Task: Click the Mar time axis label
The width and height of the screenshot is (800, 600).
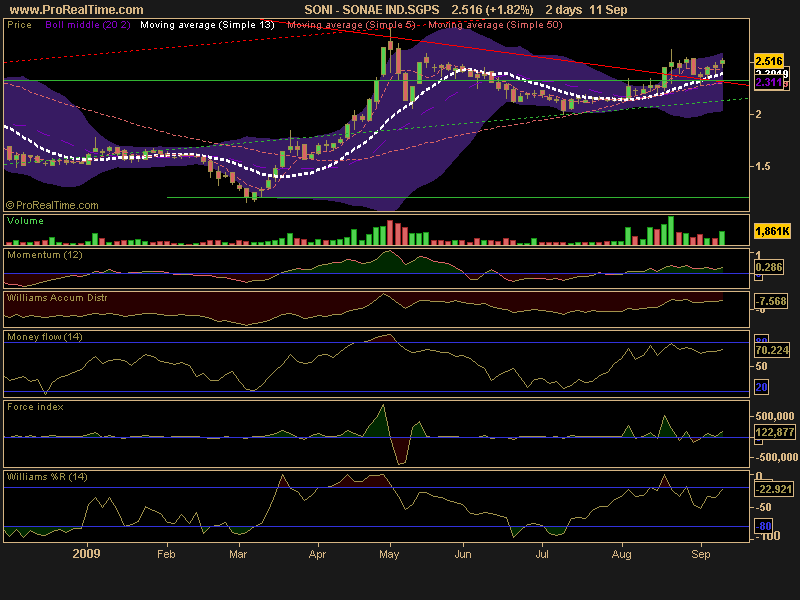Action: (238, 554)
